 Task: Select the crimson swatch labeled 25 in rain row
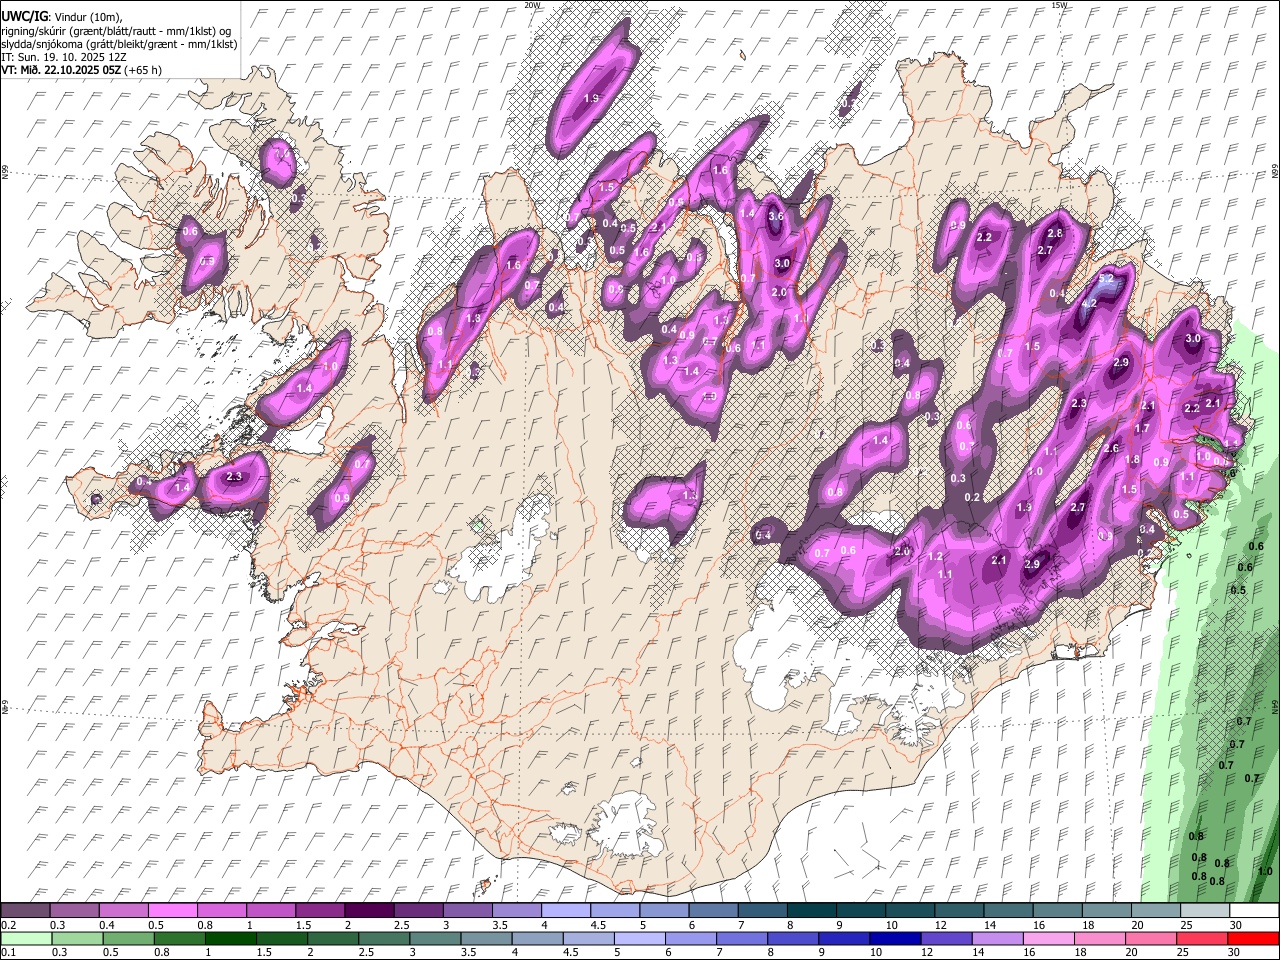pyautogui.click(x=1204, y=938)
